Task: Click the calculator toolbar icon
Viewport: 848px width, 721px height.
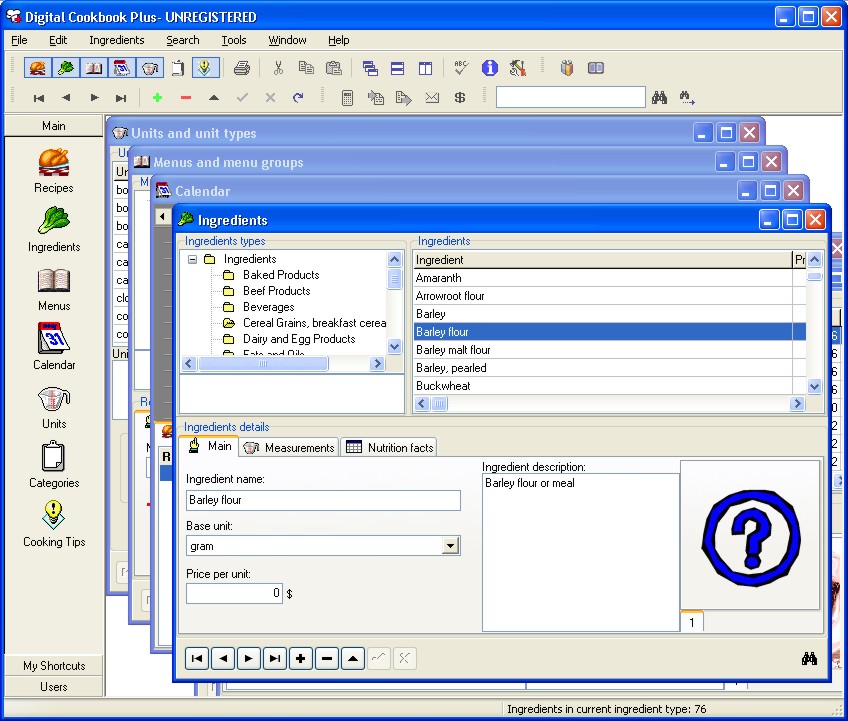Action: [x=347, y=98]
